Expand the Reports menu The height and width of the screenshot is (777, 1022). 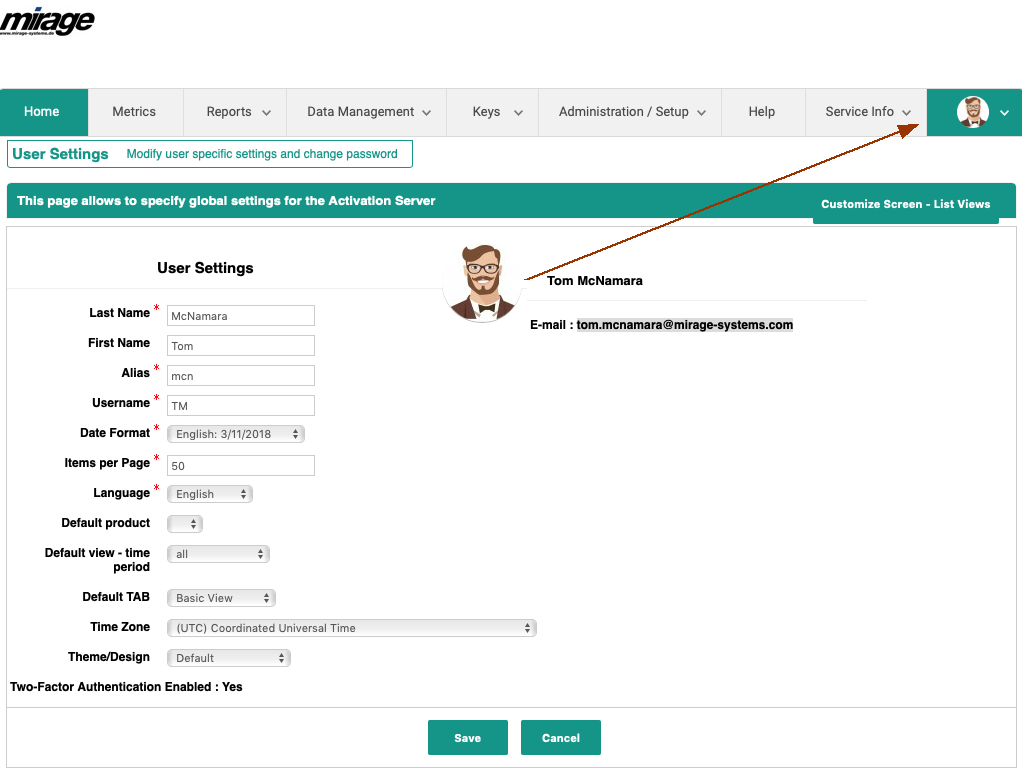click(238, 112)
